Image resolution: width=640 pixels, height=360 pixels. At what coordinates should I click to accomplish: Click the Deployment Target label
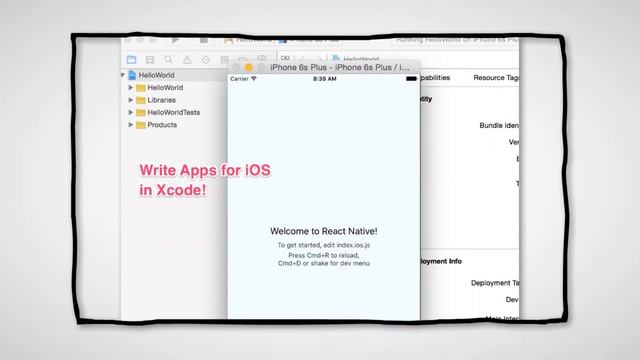click(x=495, y=283)
